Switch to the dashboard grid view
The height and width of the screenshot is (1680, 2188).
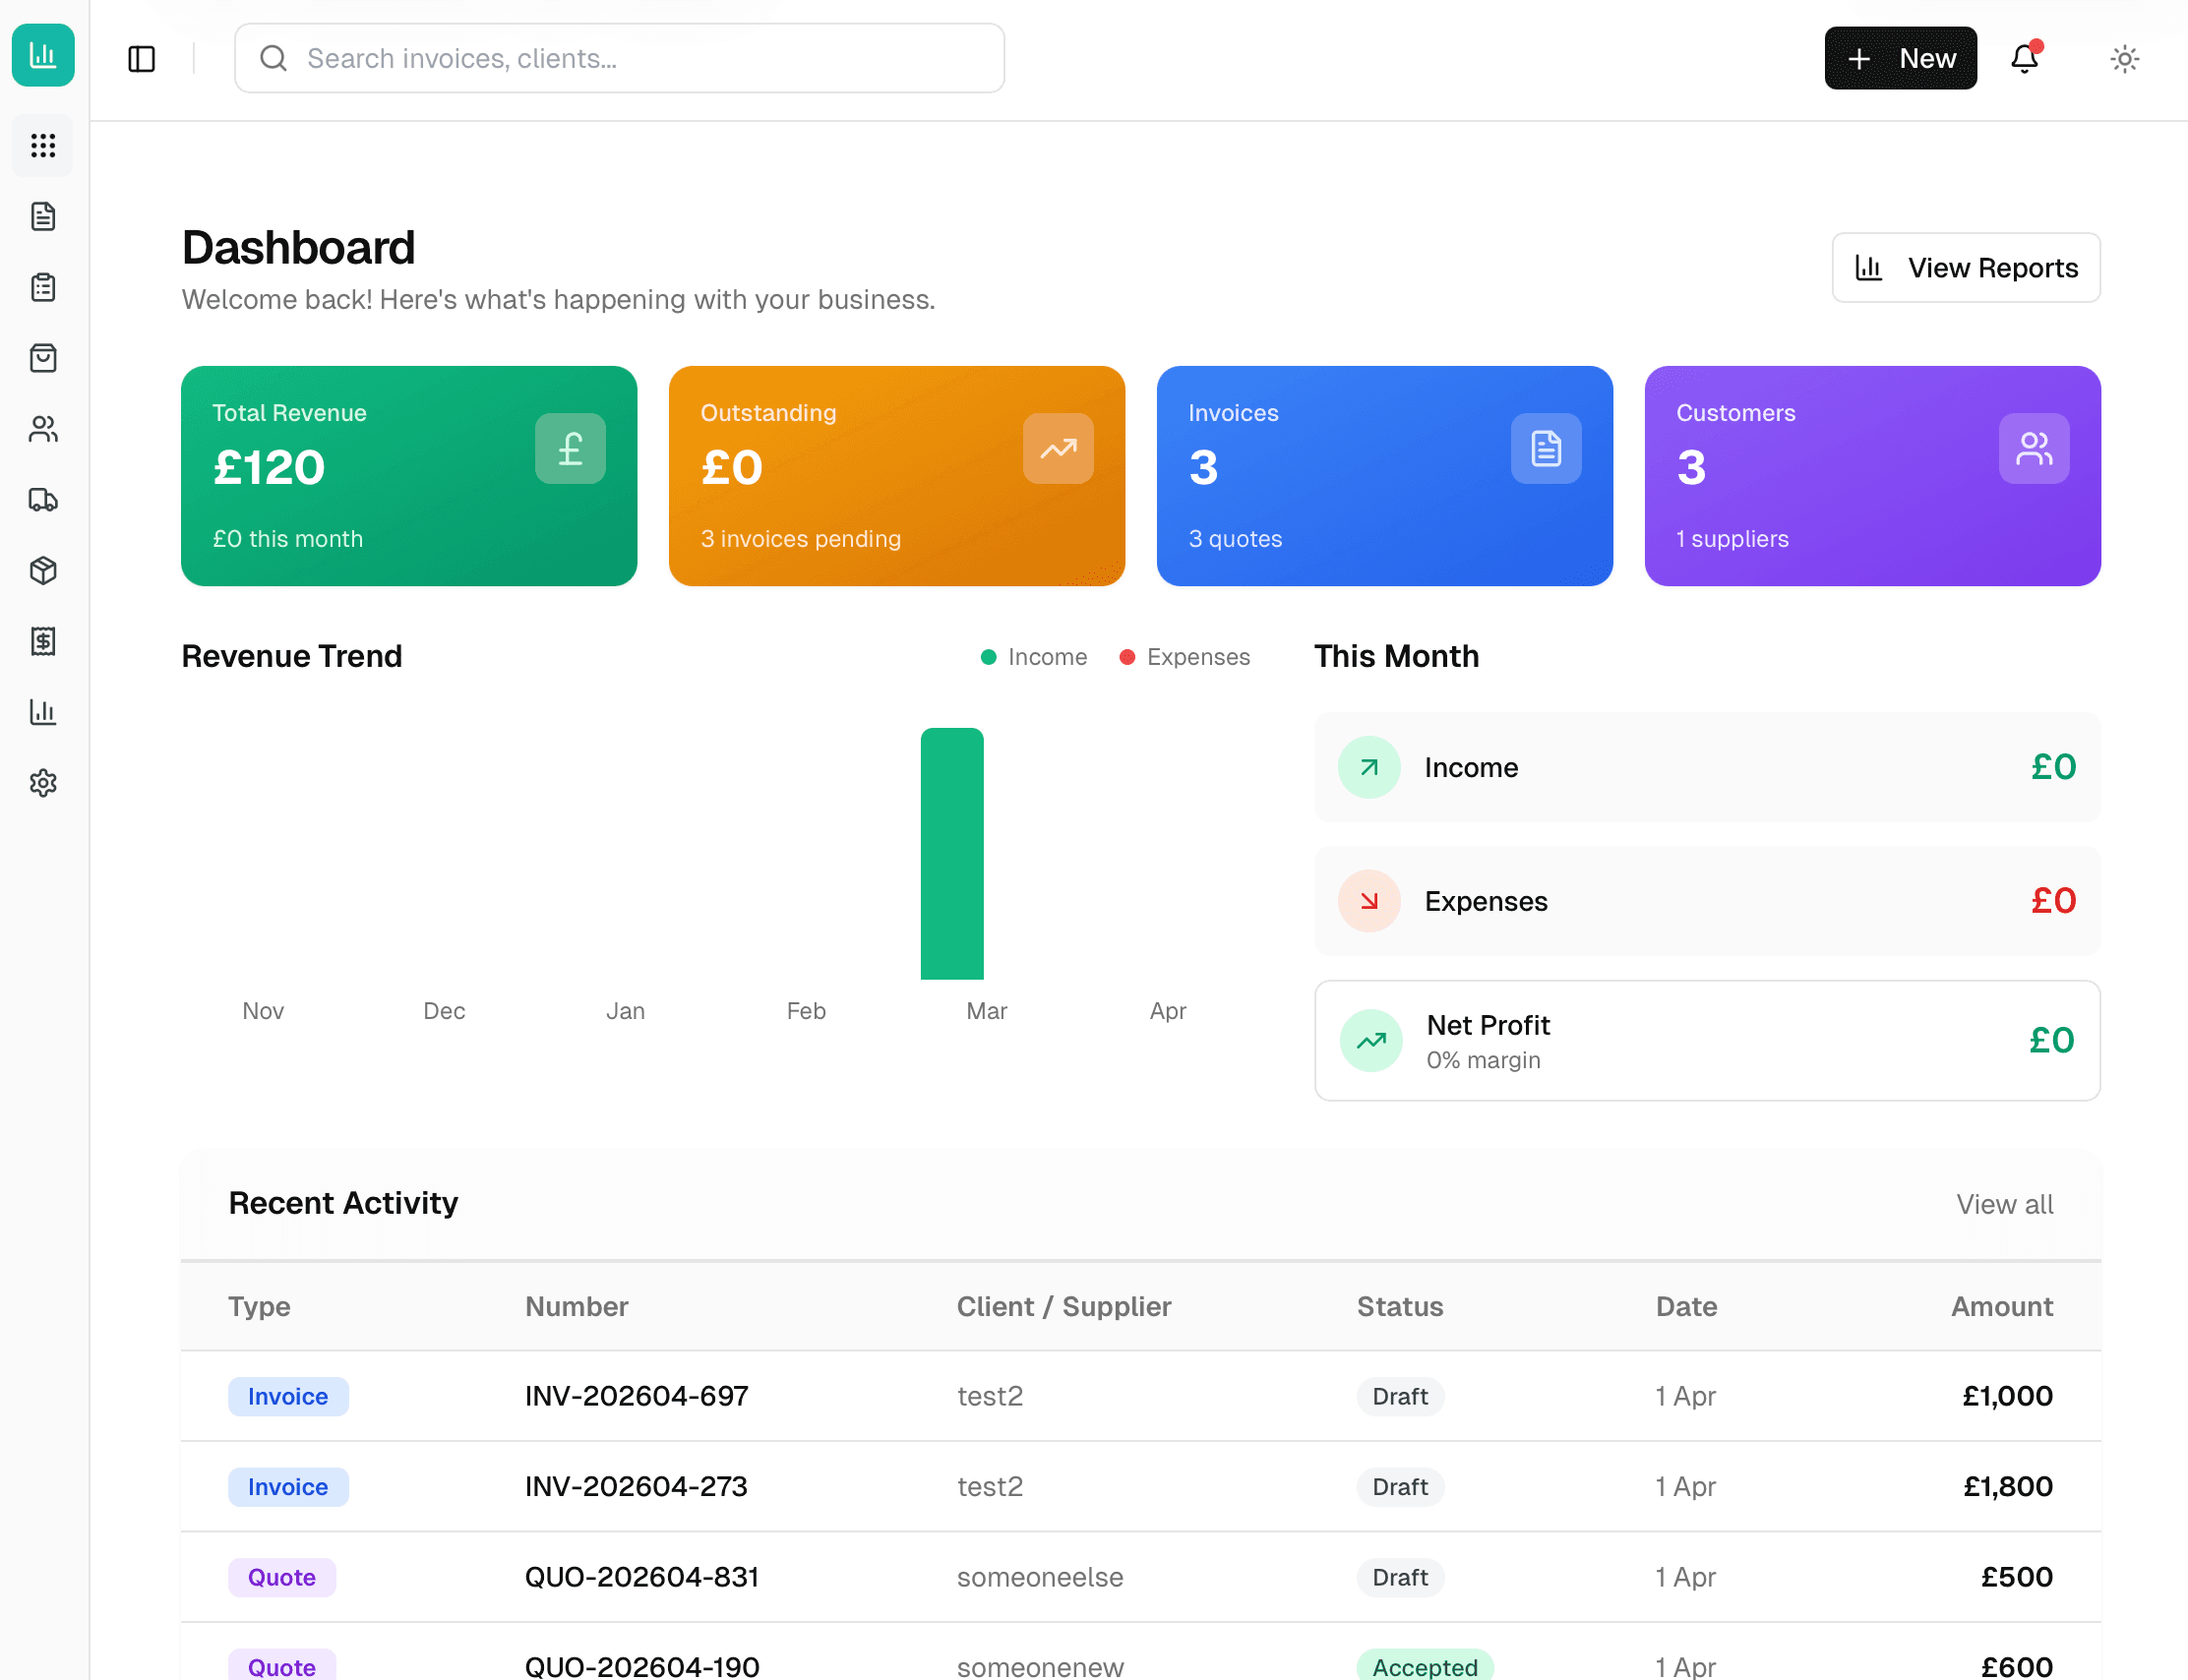click(x=42, y=145)
